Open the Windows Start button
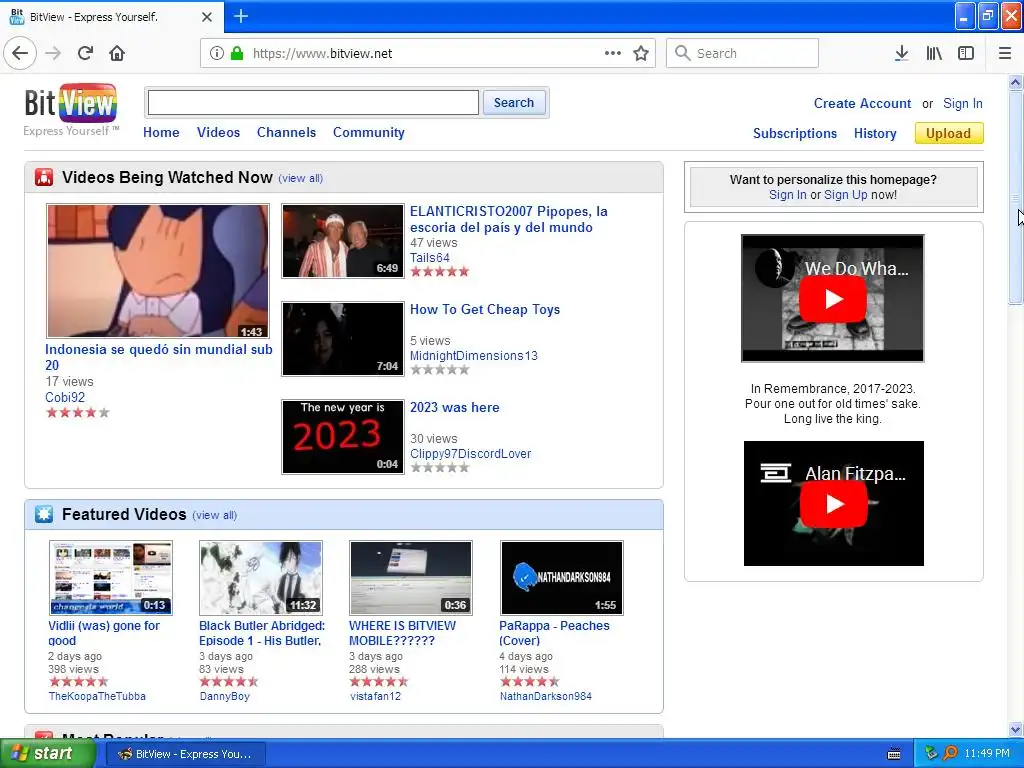The image size is (1024, 768). 47,754
